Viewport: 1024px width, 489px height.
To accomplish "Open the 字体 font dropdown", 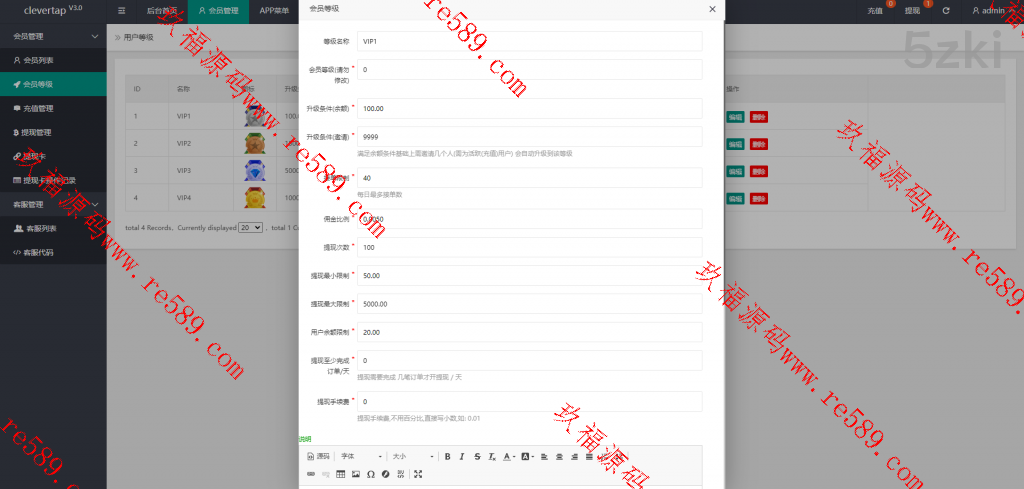I will 361,456.
